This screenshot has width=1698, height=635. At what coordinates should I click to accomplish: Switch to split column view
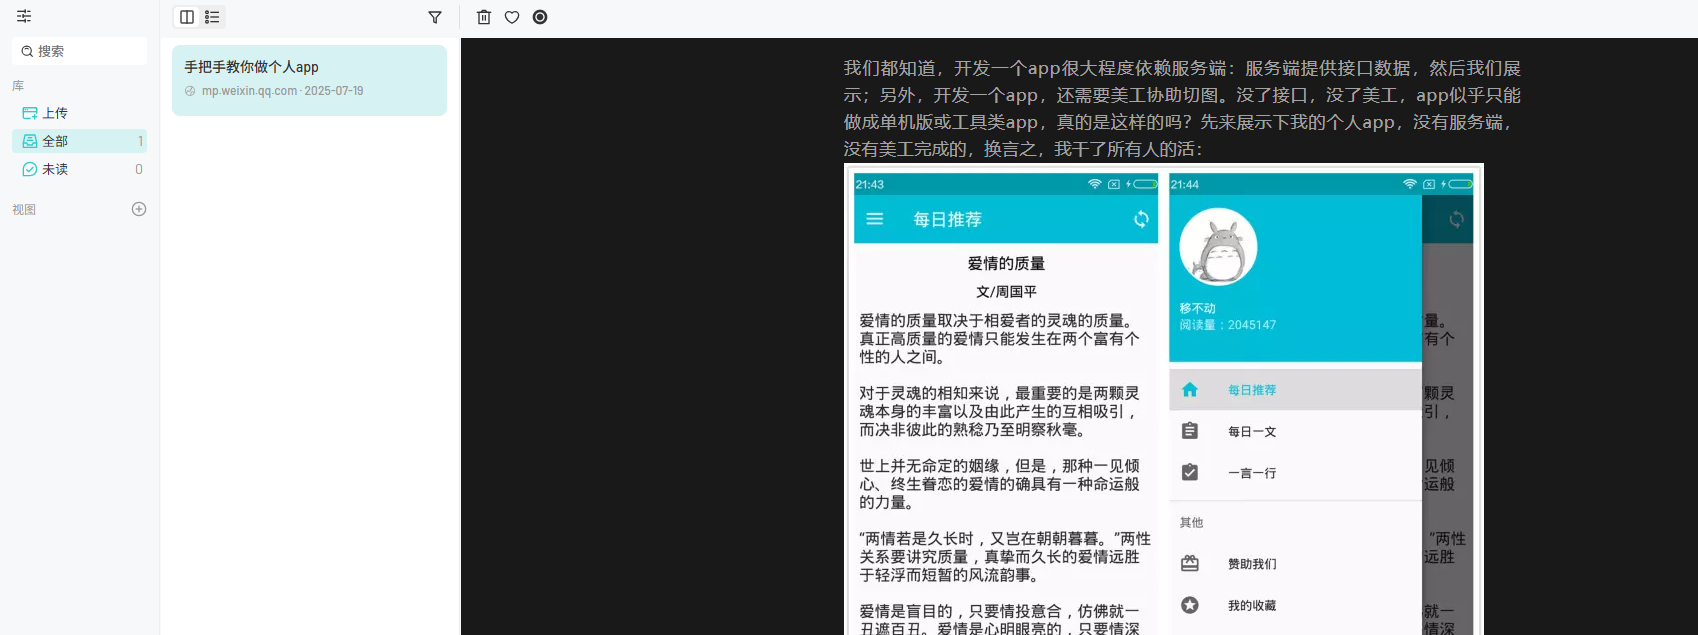(x=187, y=17)
